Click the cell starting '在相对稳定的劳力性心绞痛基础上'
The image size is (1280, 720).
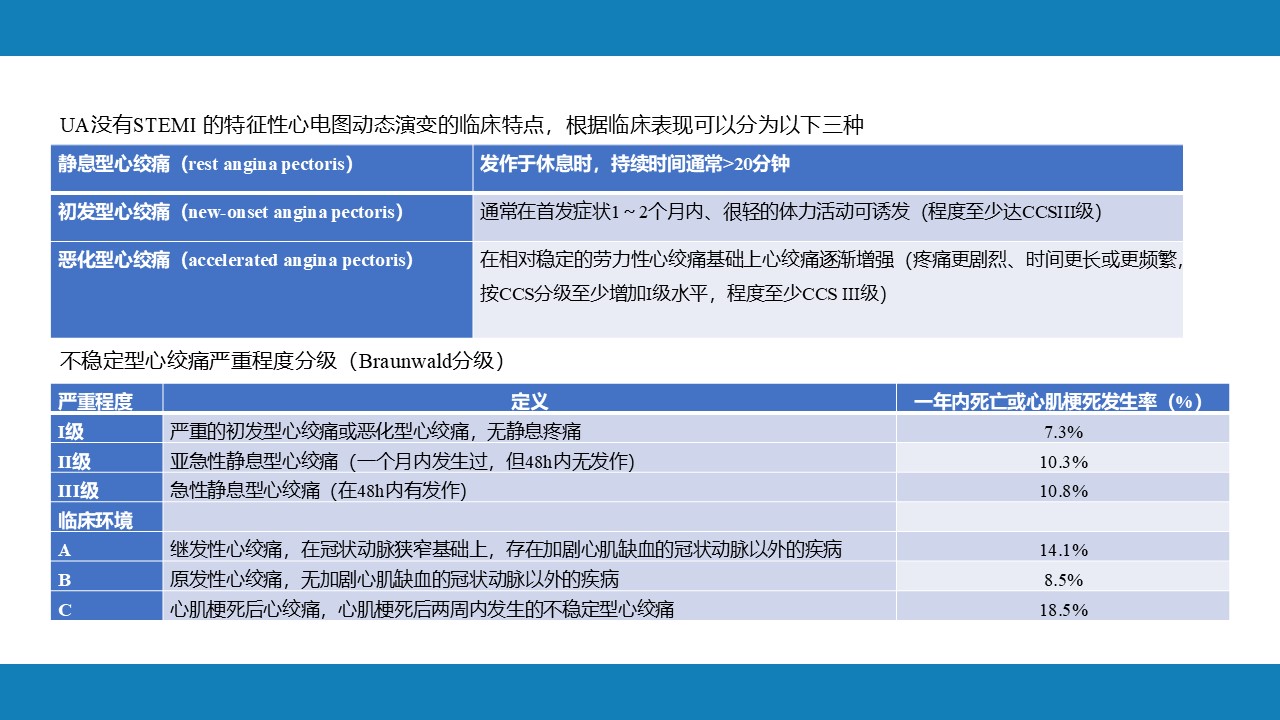coord(828,289)
